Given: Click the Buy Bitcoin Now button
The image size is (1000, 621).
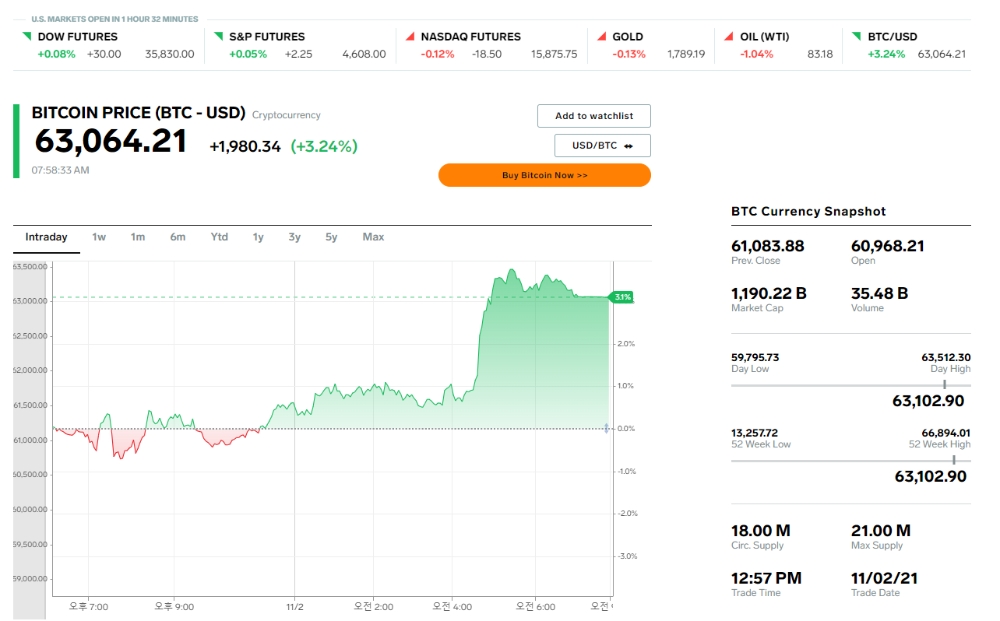Looking at the screenshot, I should pos(545,175).
